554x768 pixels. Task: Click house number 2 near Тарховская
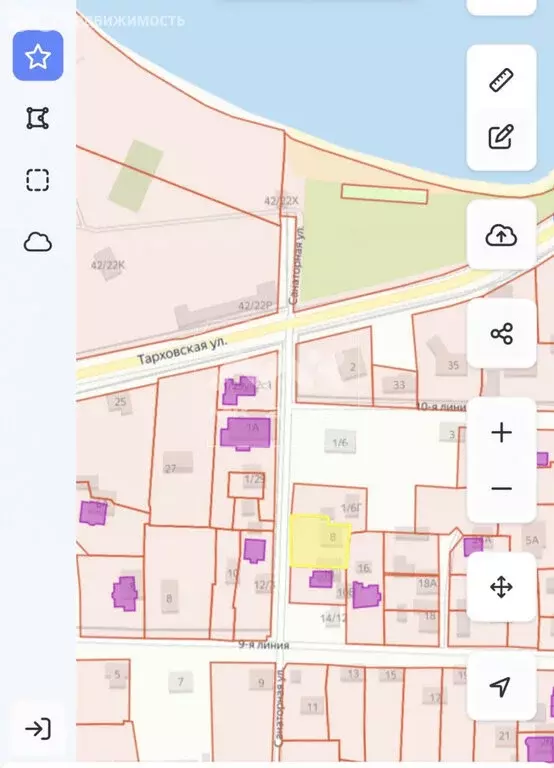click(353, 367)
